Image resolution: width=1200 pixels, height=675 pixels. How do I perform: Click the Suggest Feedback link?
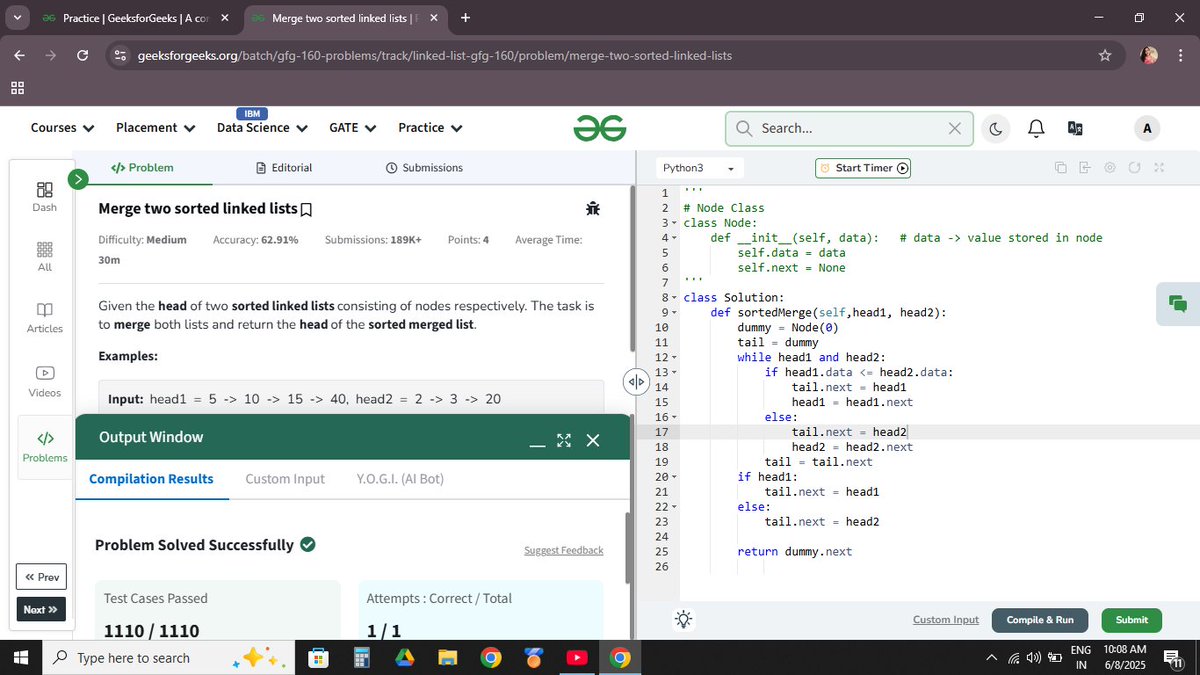coord(563,550)
